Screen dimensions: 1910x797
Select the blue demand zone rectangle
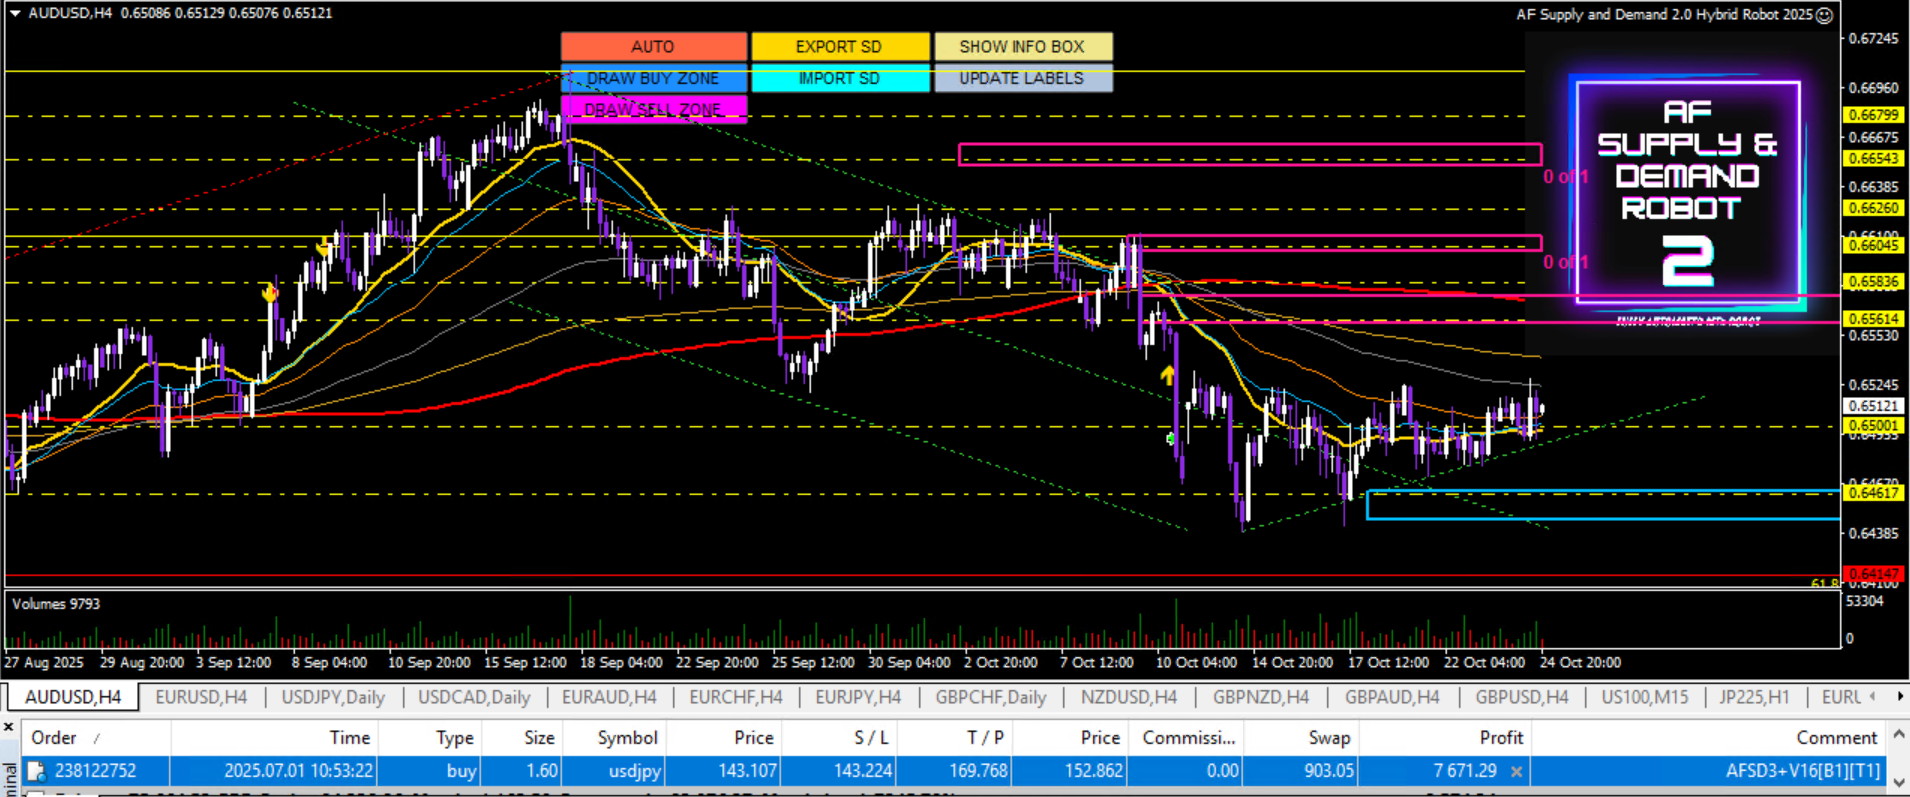[1603, 505]
